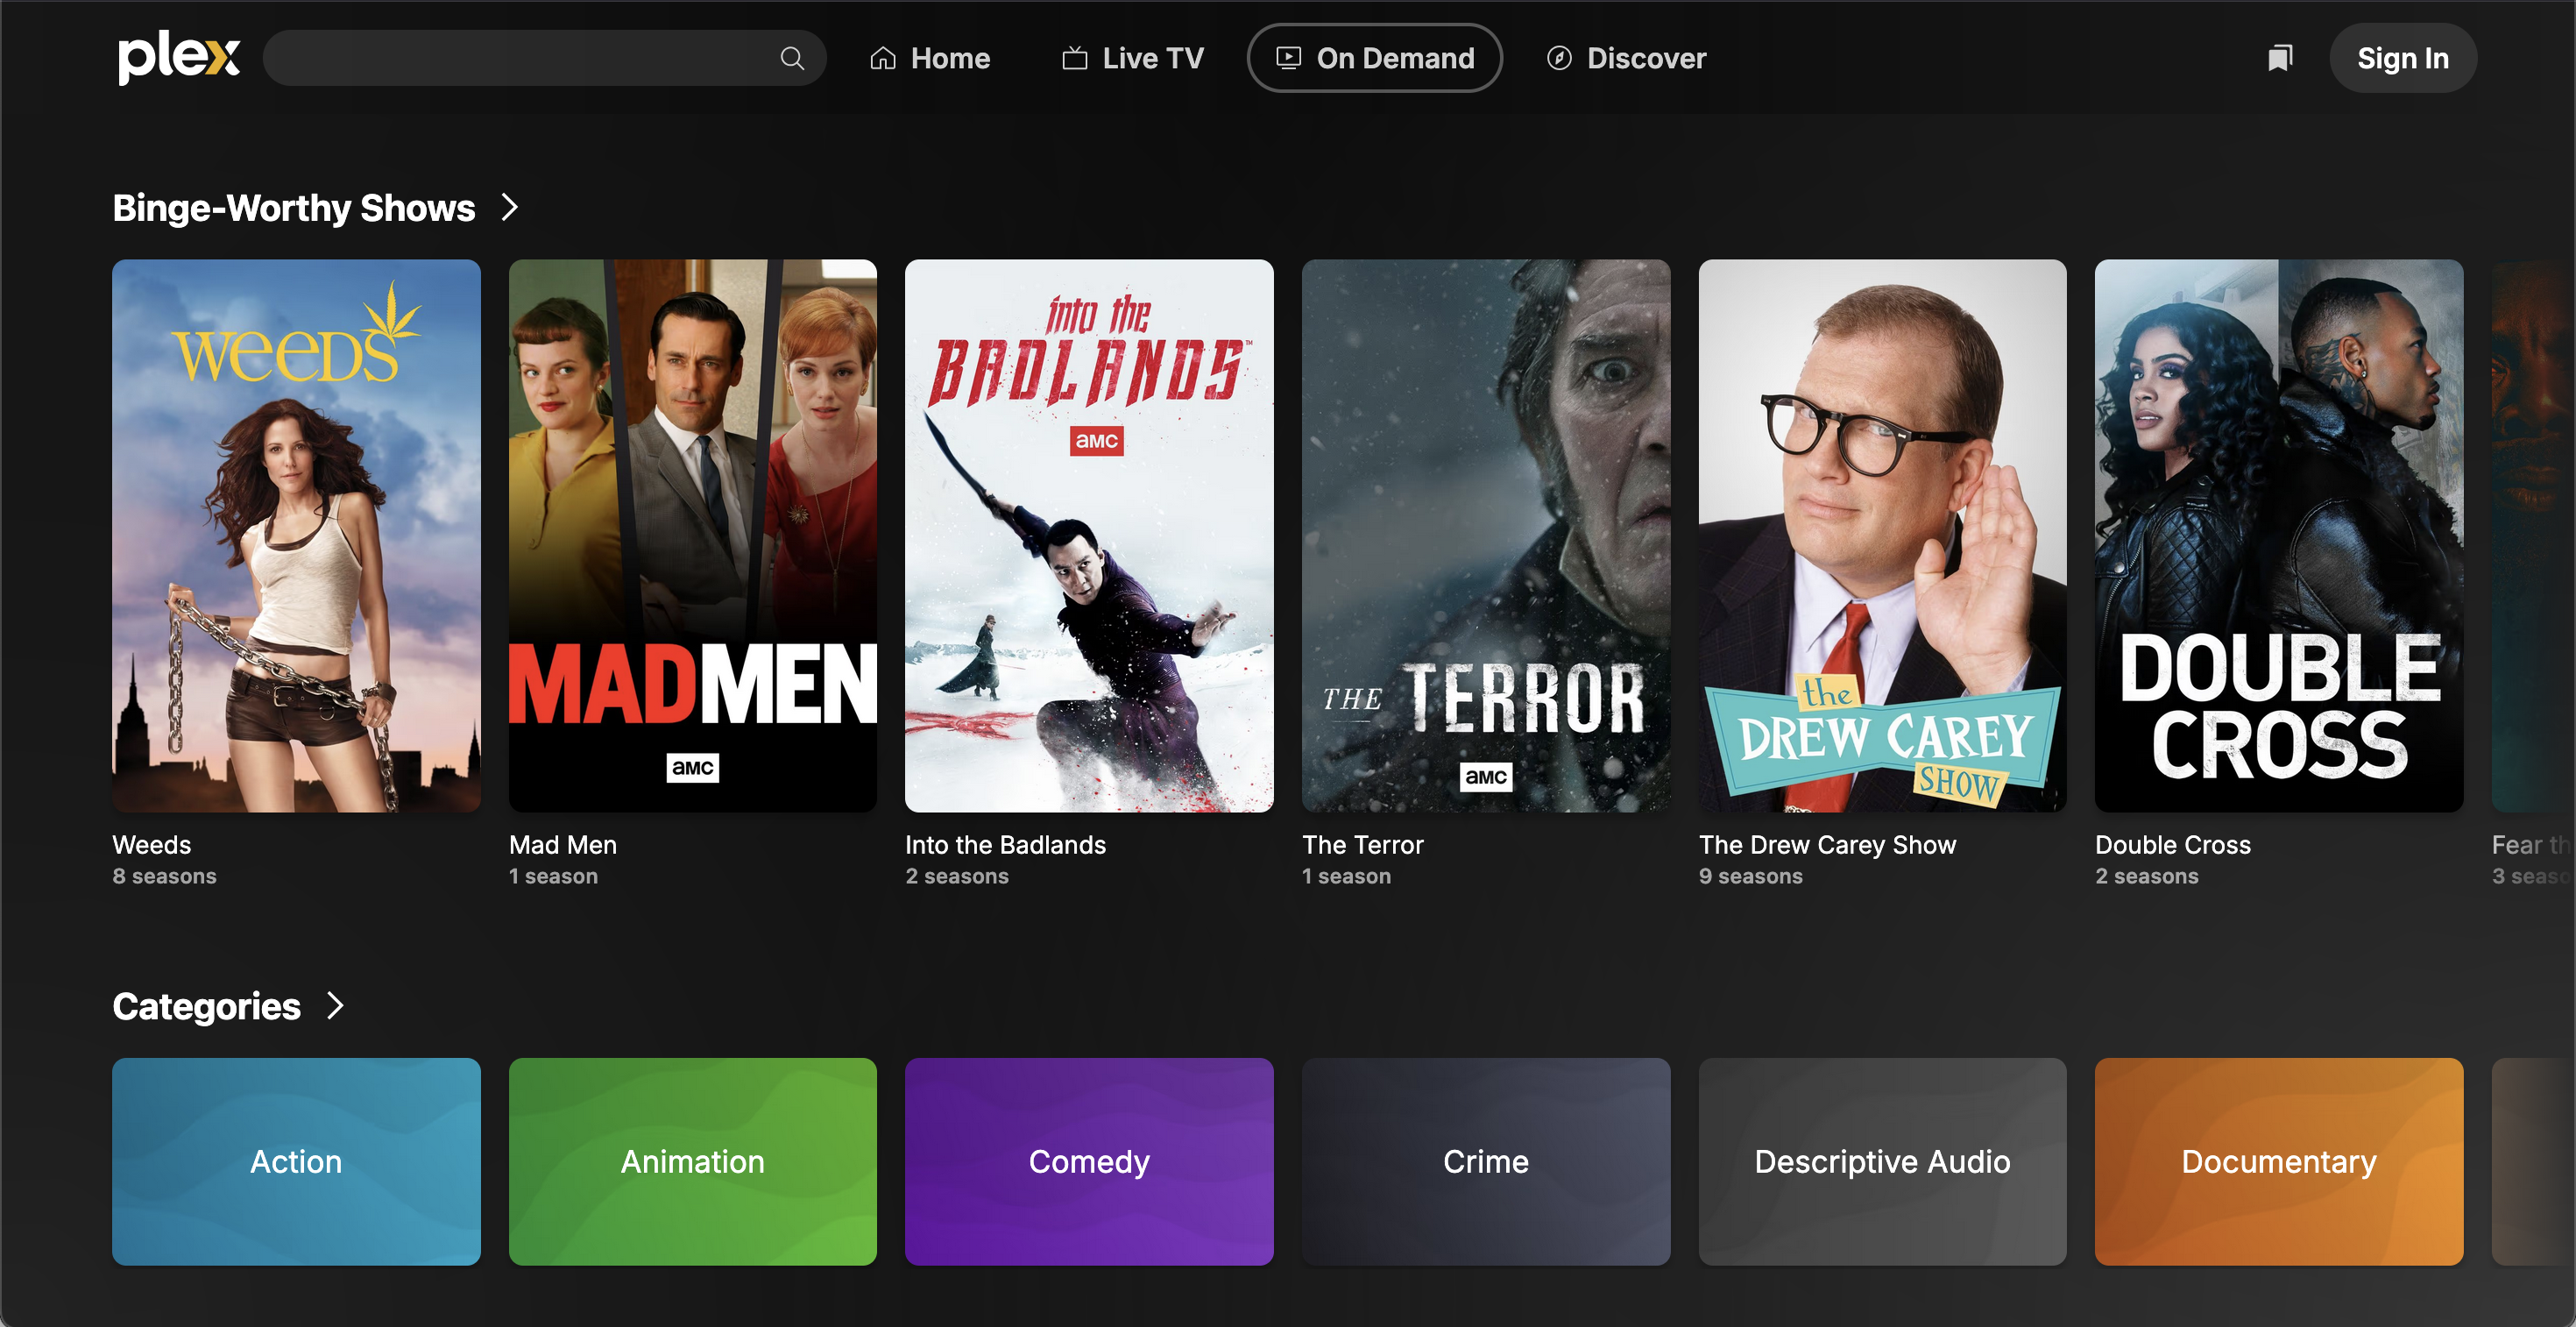This screenshot has height=1327, width=2576.
Task: Open the Mad Men poster
Action: [693, 536]
